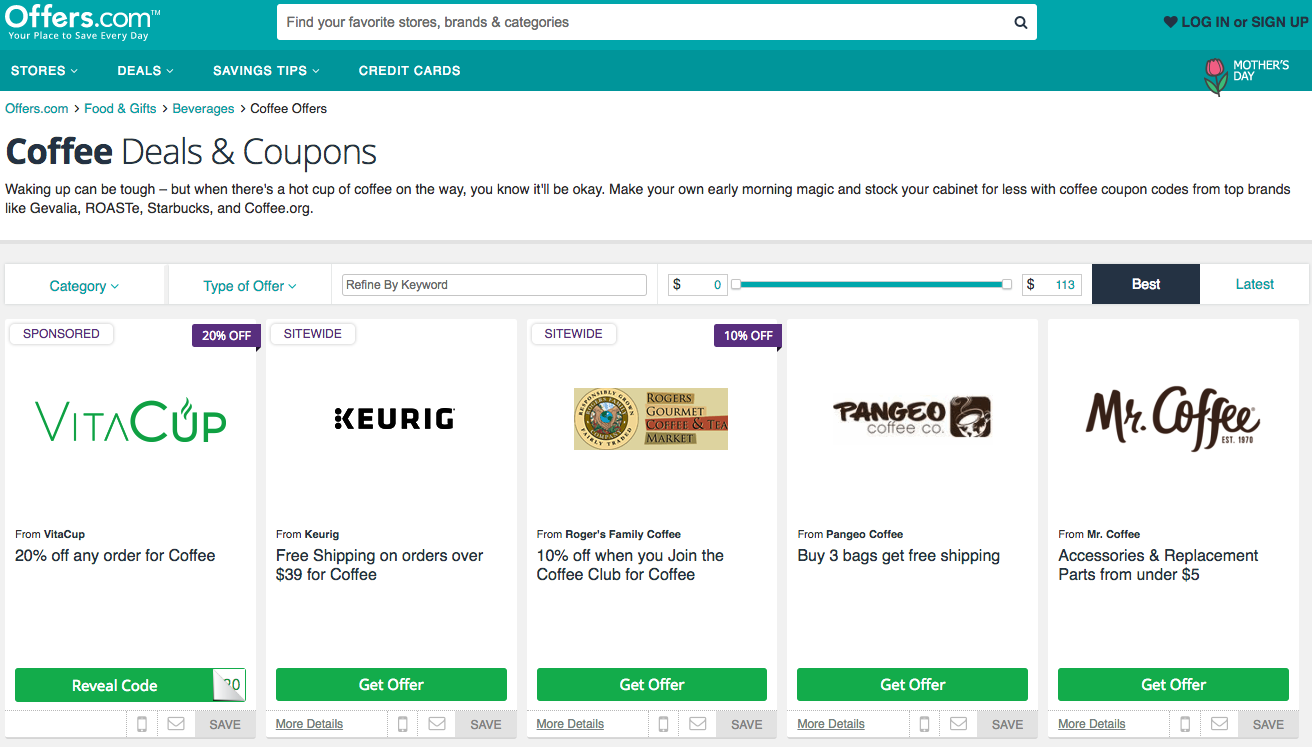Click the minimum price input box
This screenshot has height=747, width=1312.
697,285
